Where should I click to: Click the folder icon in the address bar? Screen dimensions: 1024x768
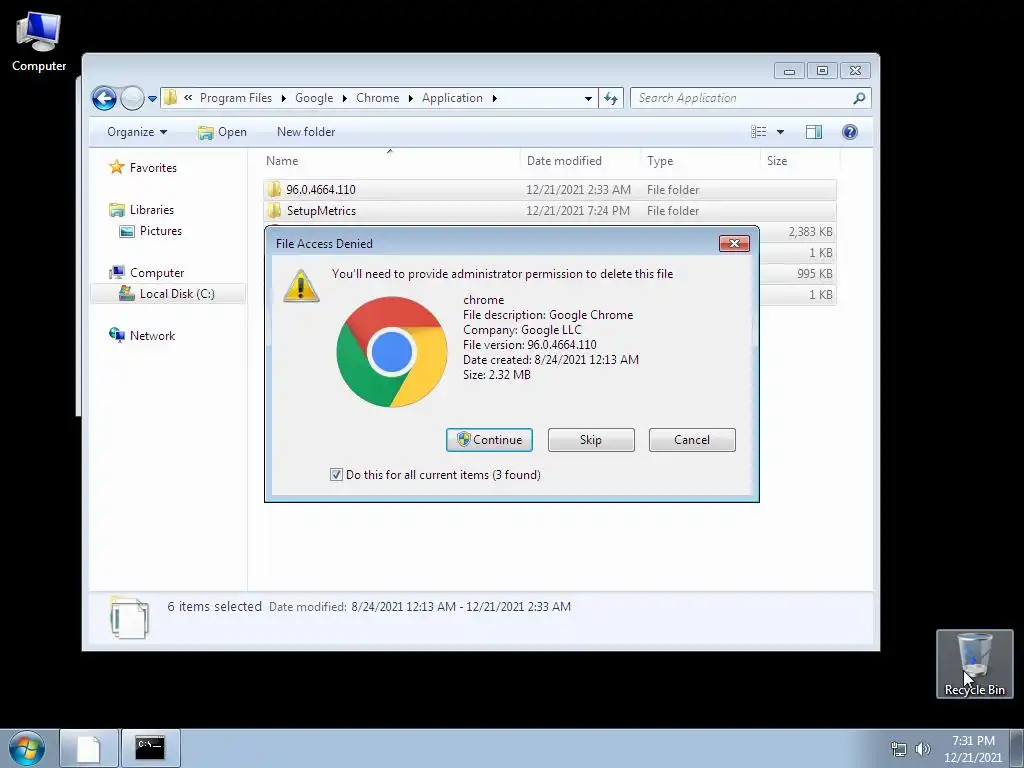pyautogui.click(x=170, y=98)
